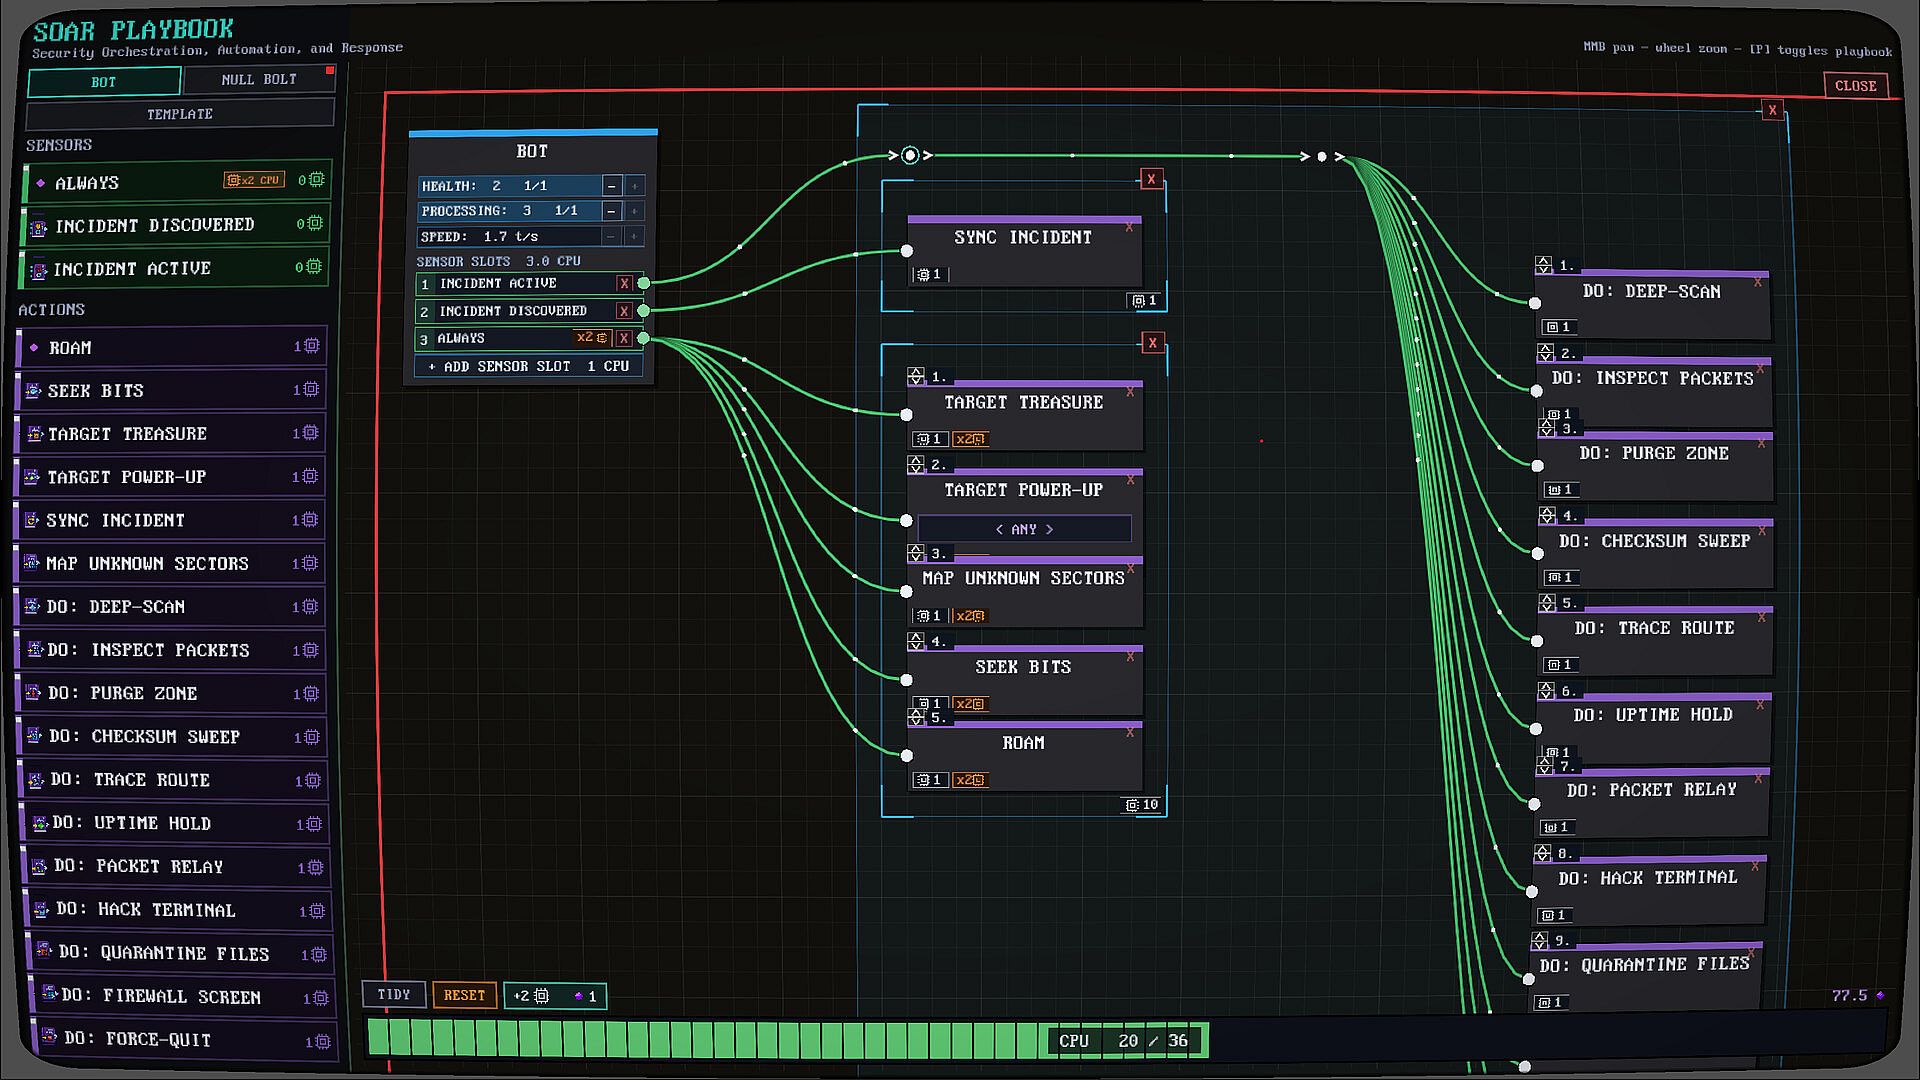Remove the ALWAYS sensor slot with its X
1920x1080 pixels.
(624, 339)
